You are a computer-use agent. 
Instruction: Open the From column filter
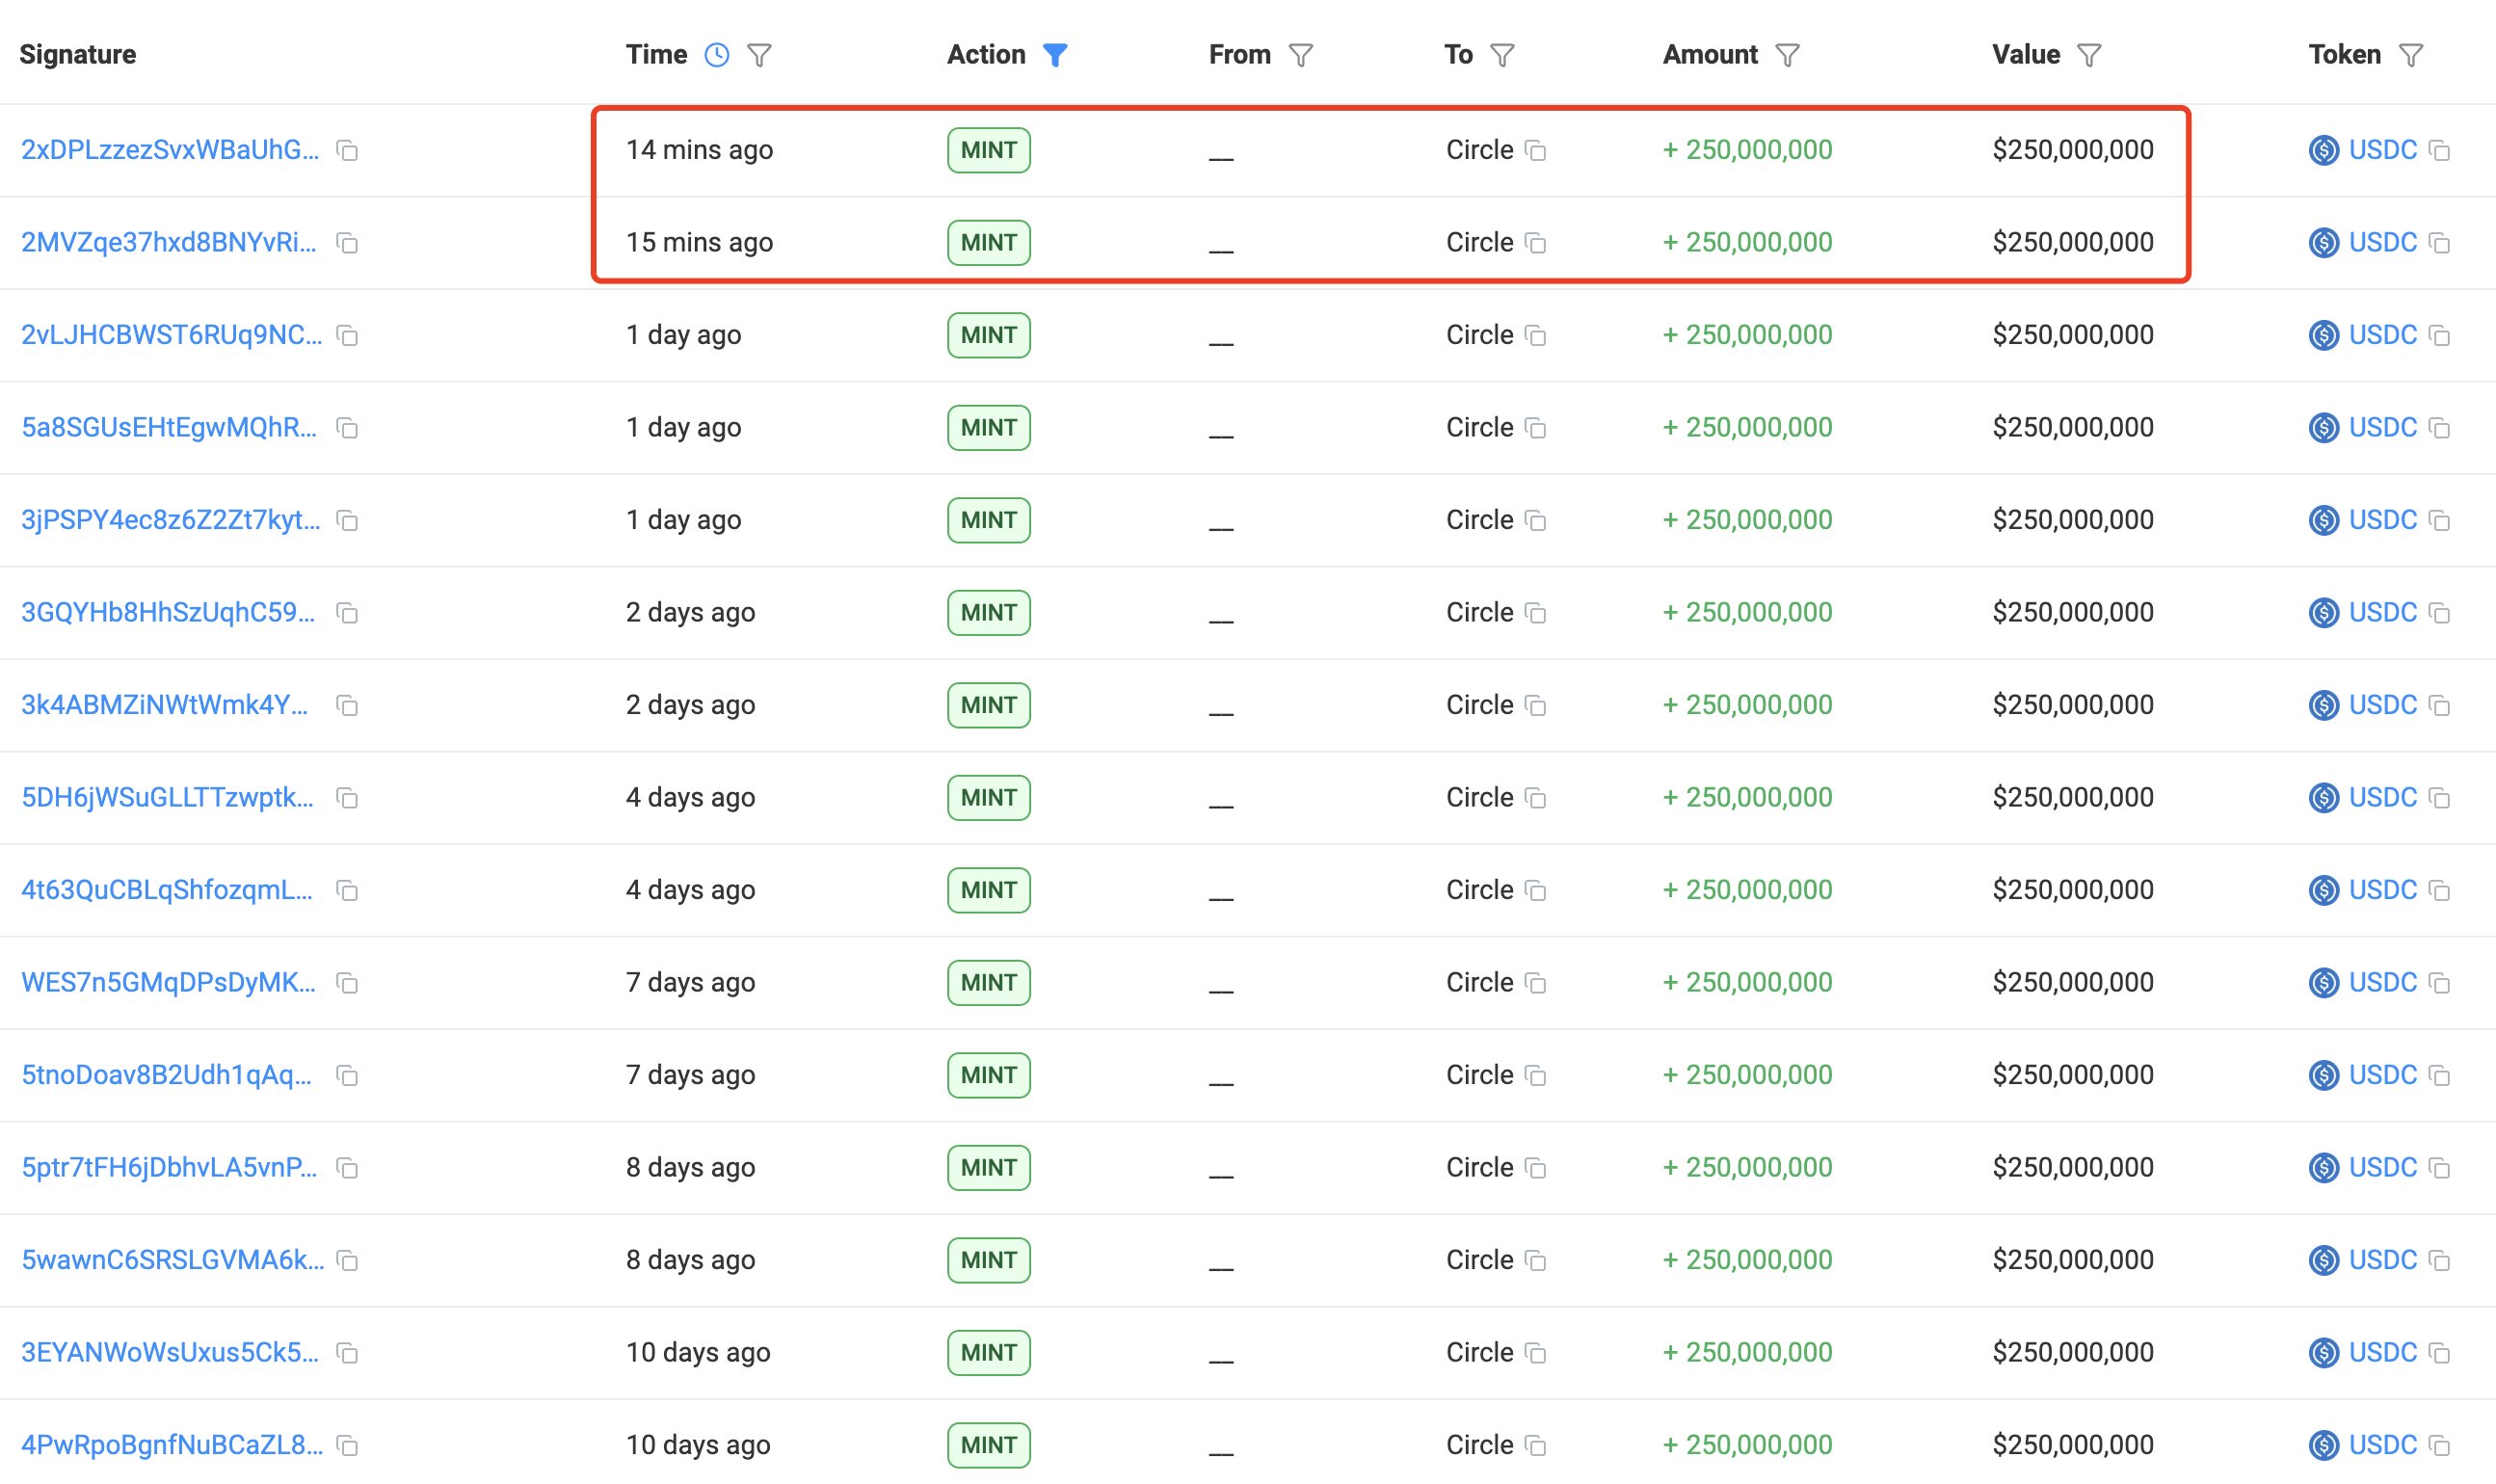(x=1300, y=55)
